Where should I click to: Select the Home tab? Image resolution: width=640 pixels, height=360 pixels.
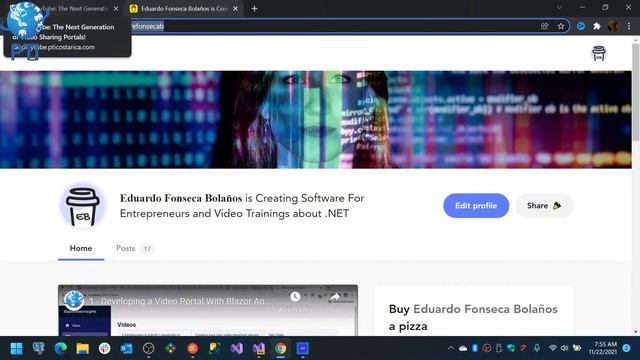click(x=81, y=248)
